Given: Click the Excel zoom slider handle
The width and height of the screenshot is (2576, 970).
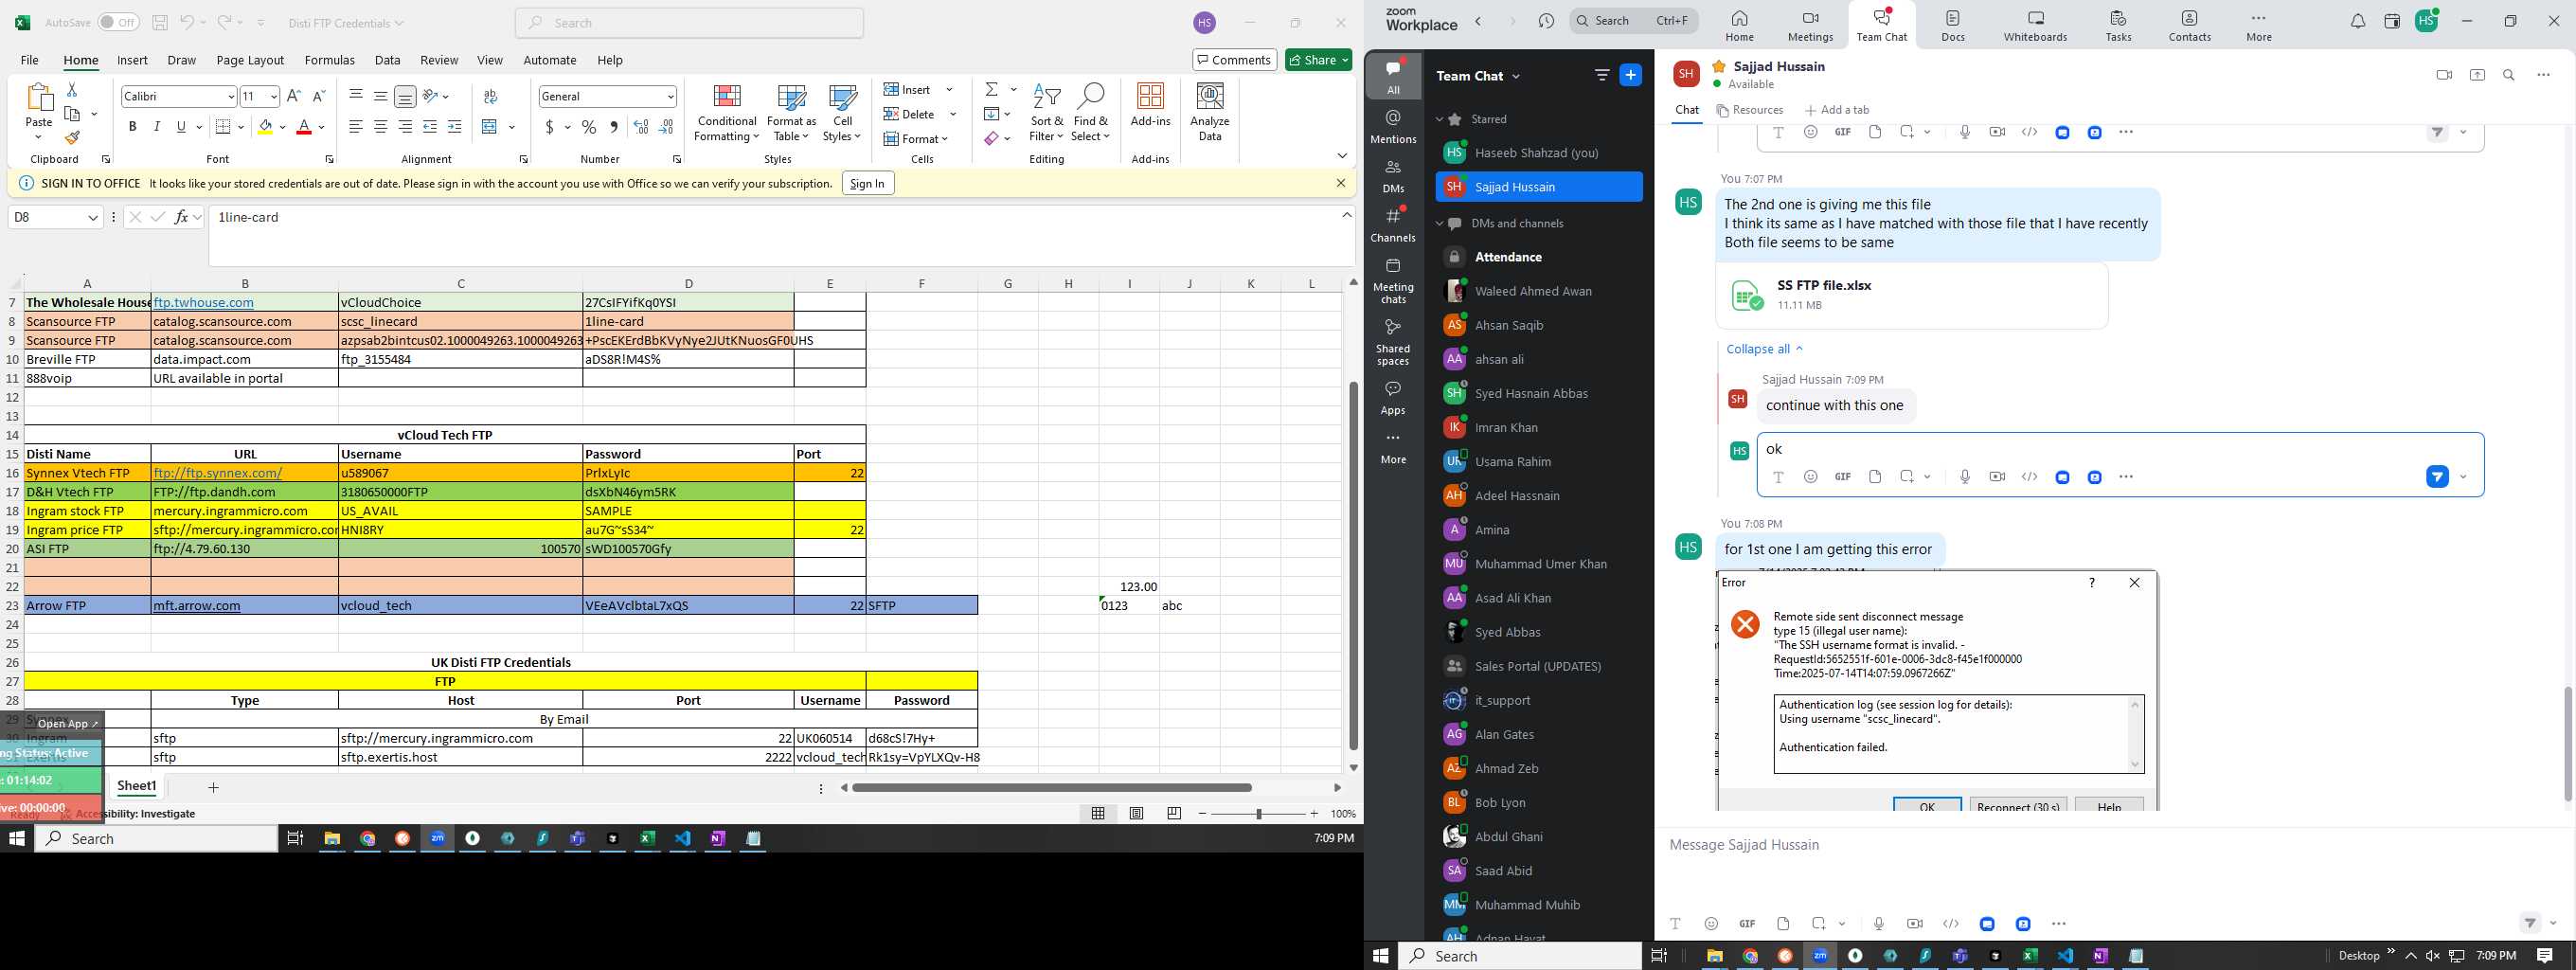Looking at the screenshot, I should pos(1258,814).
